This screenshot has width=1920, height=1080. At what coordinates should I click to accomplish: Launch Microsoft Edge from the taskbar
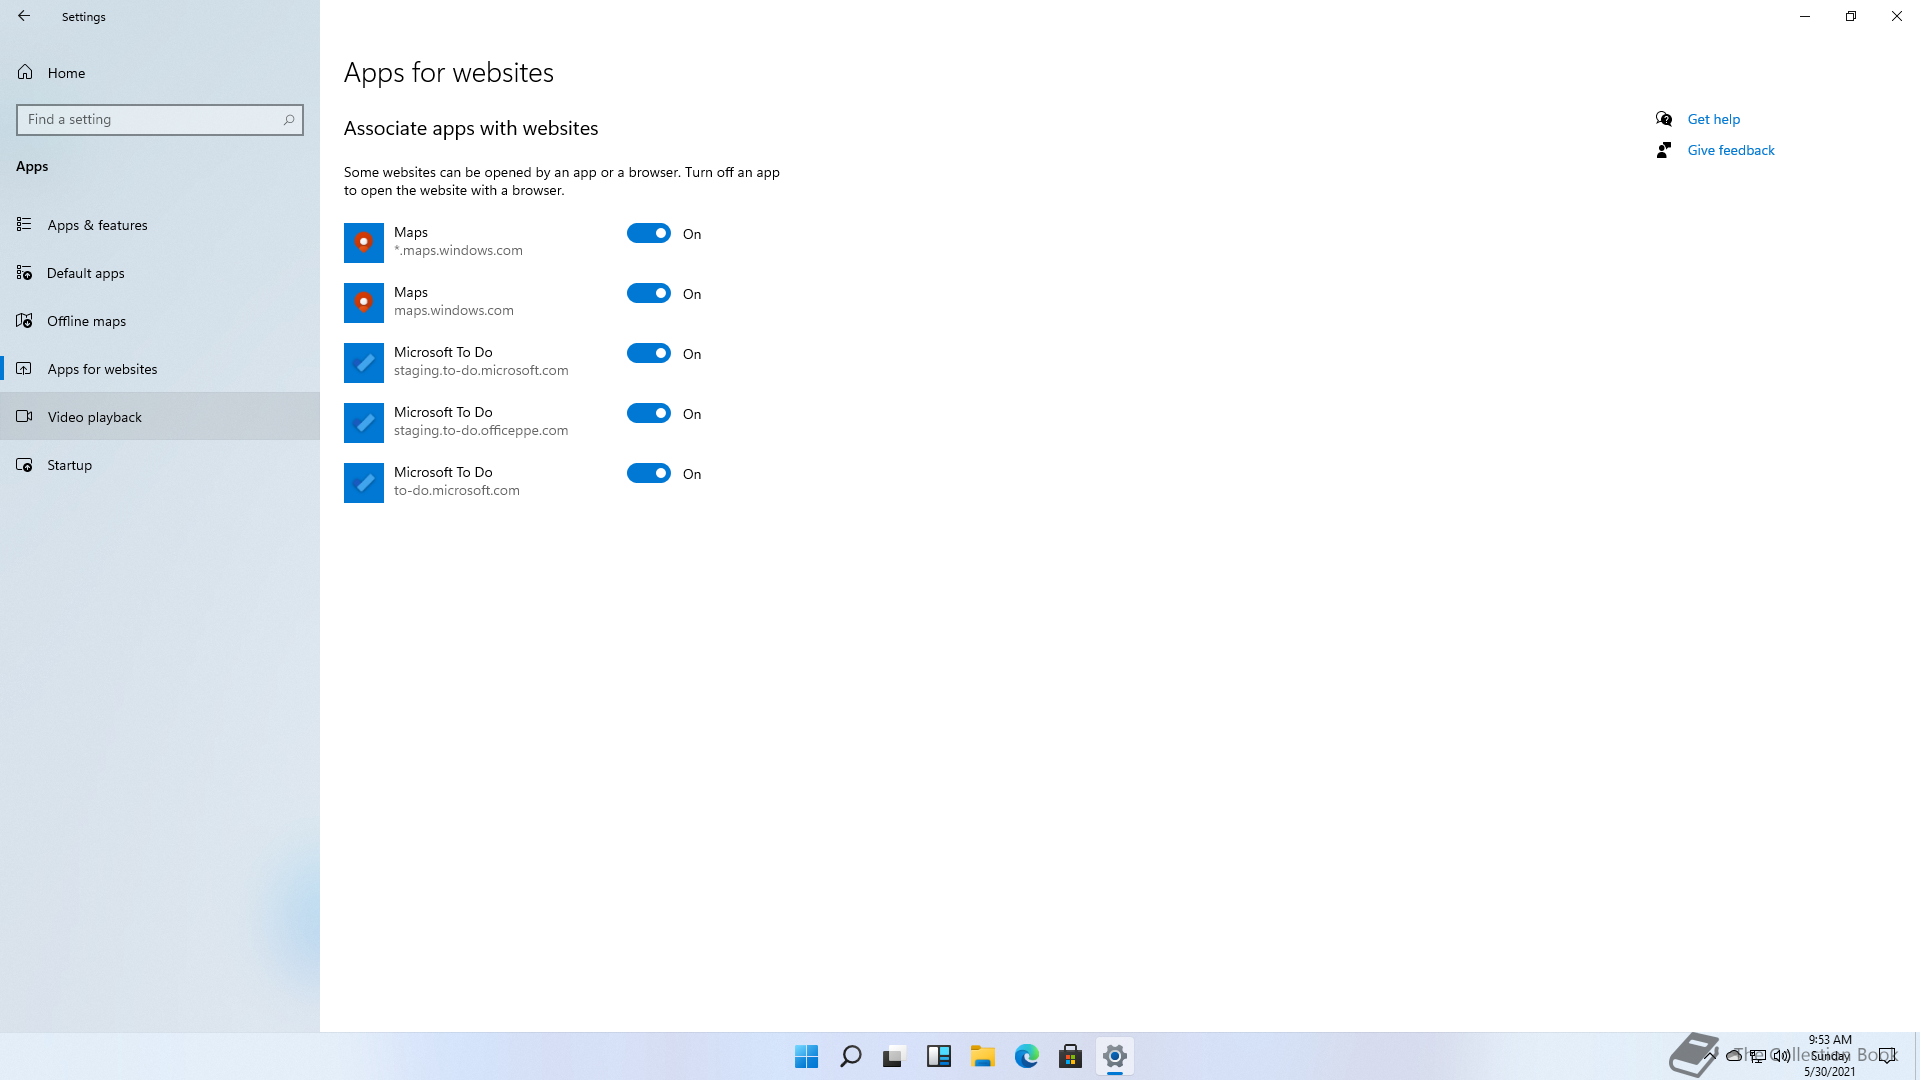[1027, 1056]
